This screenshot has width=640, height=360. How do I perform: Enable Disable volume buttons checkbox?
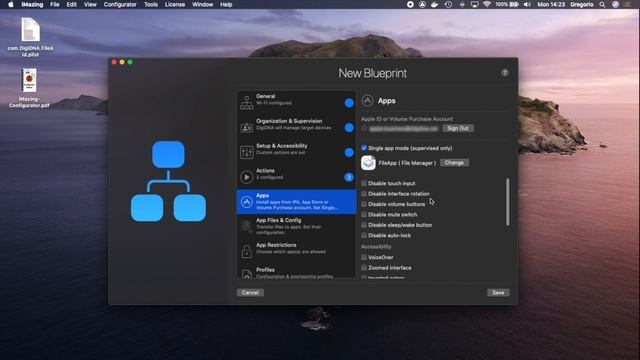tap(364, 204)
